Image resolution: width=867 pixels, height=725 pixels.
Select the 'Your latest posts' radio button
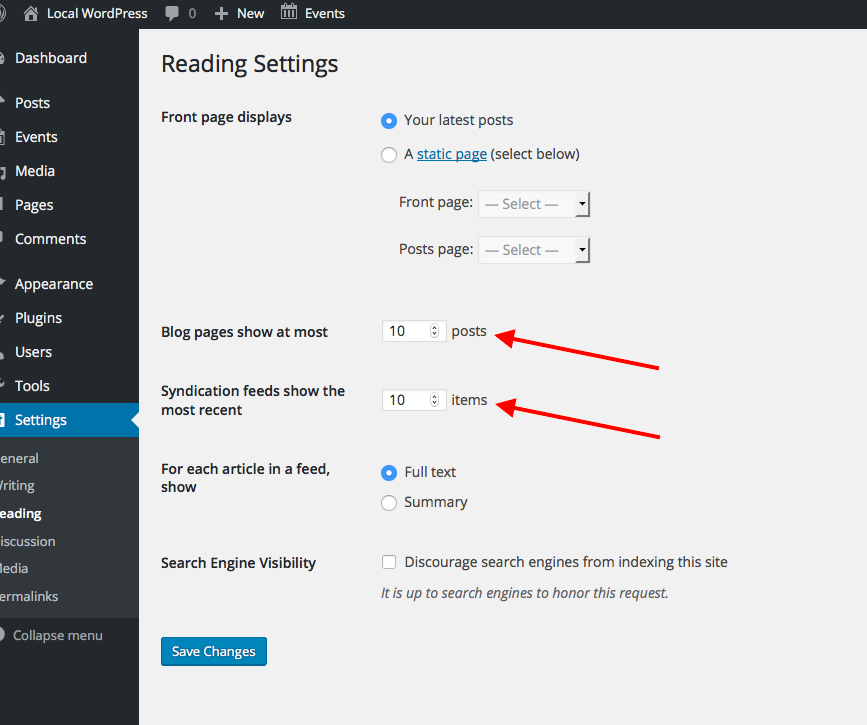coord(389,120)
